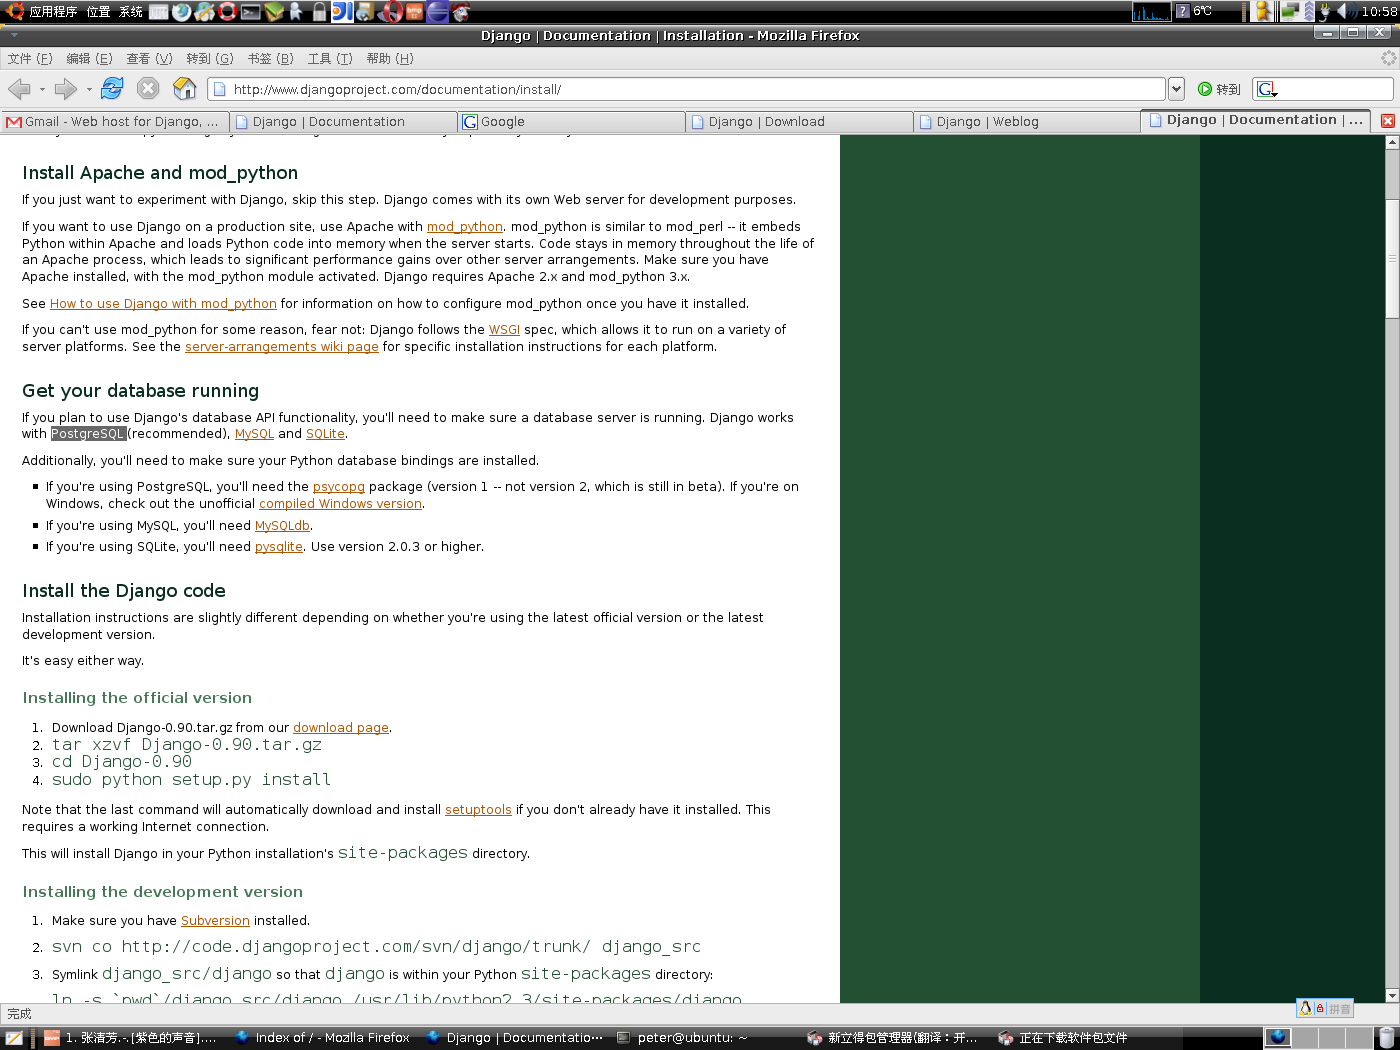Click the lock screen padlock icon

[x=319, y=12]
